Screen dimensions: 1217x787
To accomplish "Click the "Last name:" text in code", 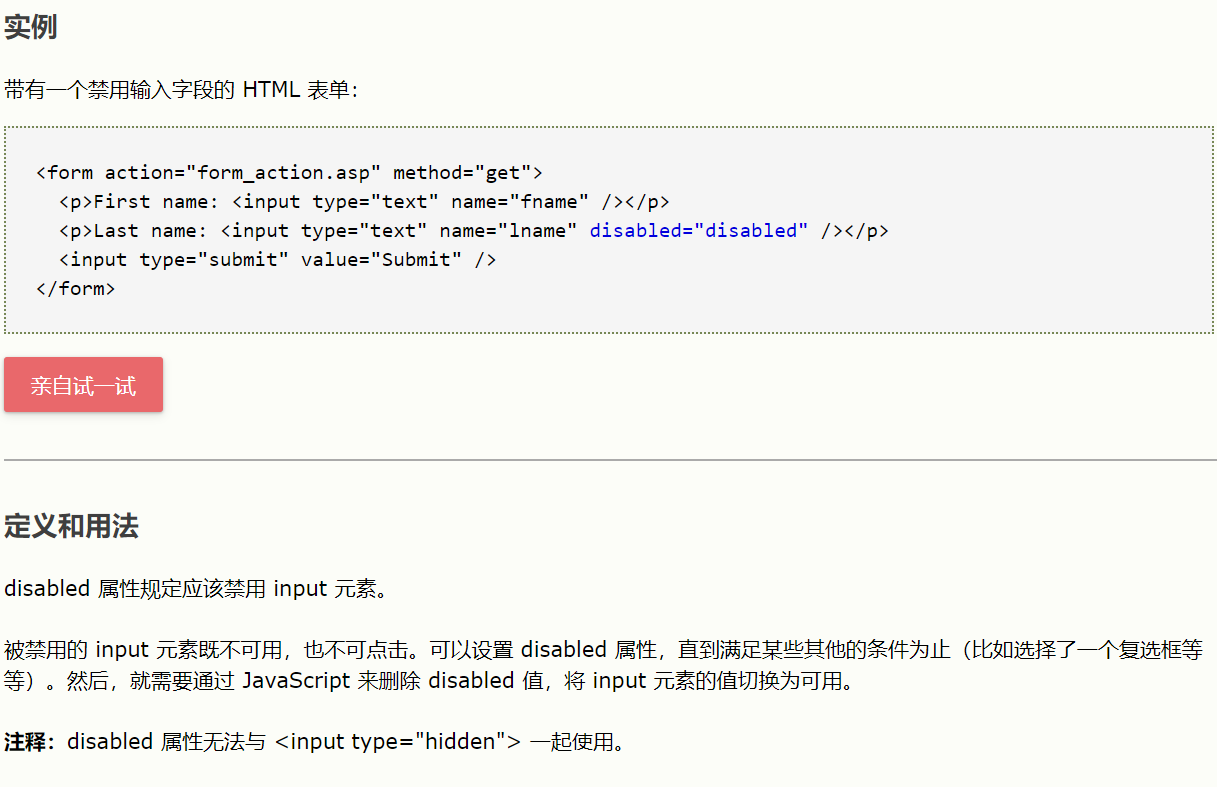I will [x=149, y=230].
